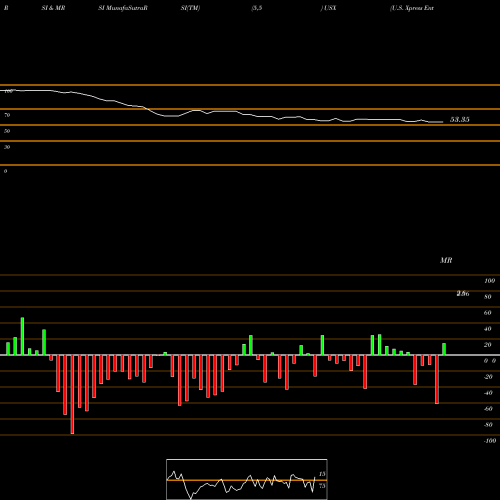This screenshot has height=500, width=500.
Task: Click the -60 label on the MR axis
Action: point(488,409)
